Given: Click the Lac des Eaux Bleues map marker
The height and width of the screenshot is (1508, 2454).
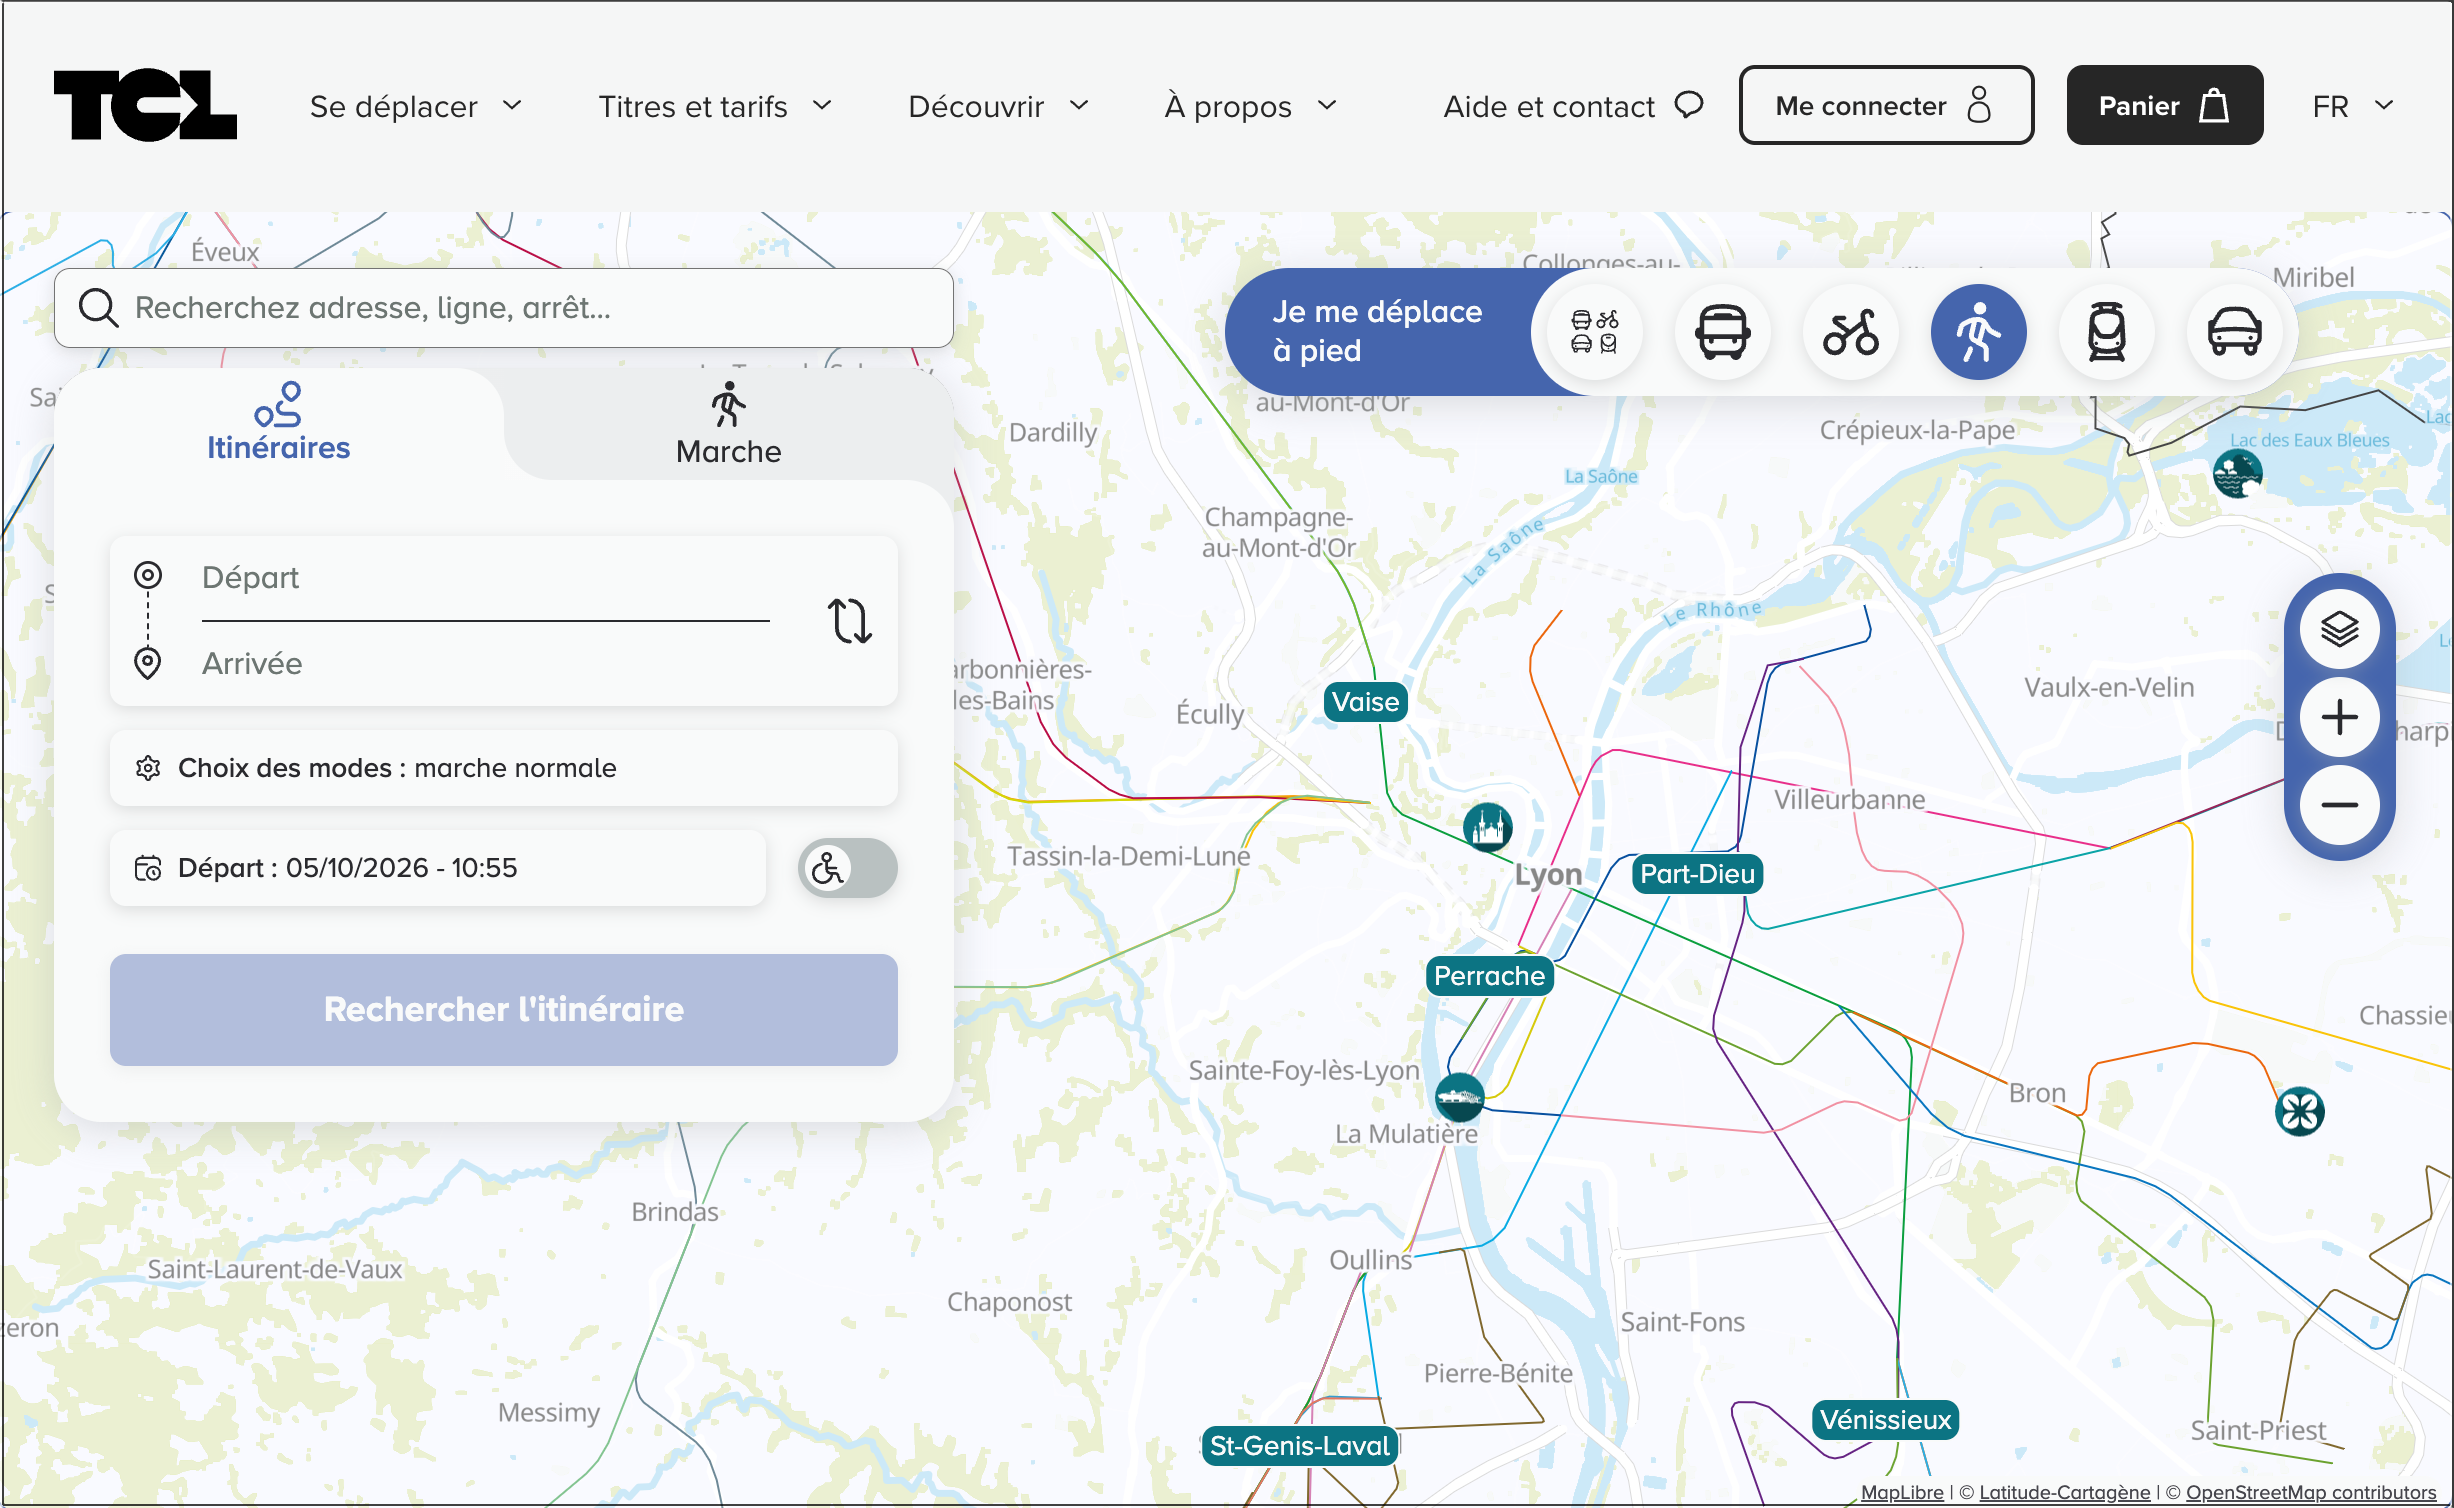Looking at the screenshot, I should coord(2237,473).
